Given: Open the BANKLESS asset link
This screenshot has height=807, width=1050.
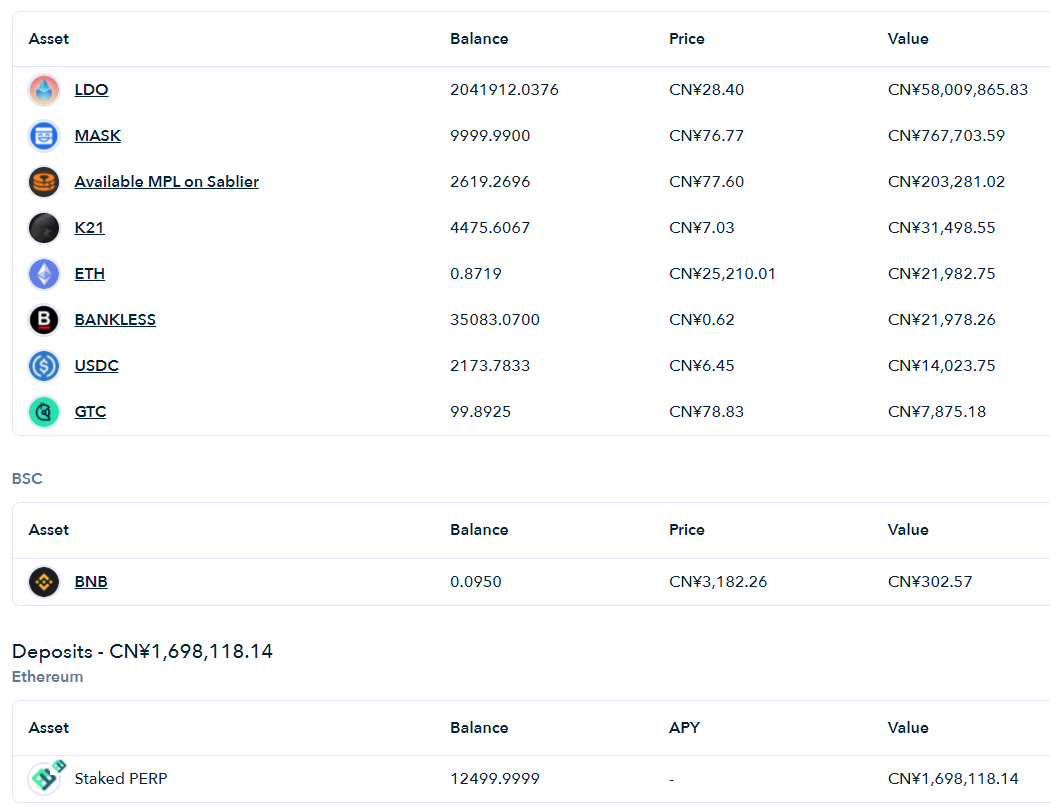Looking at the screenshot, I should tap(115, 320).
